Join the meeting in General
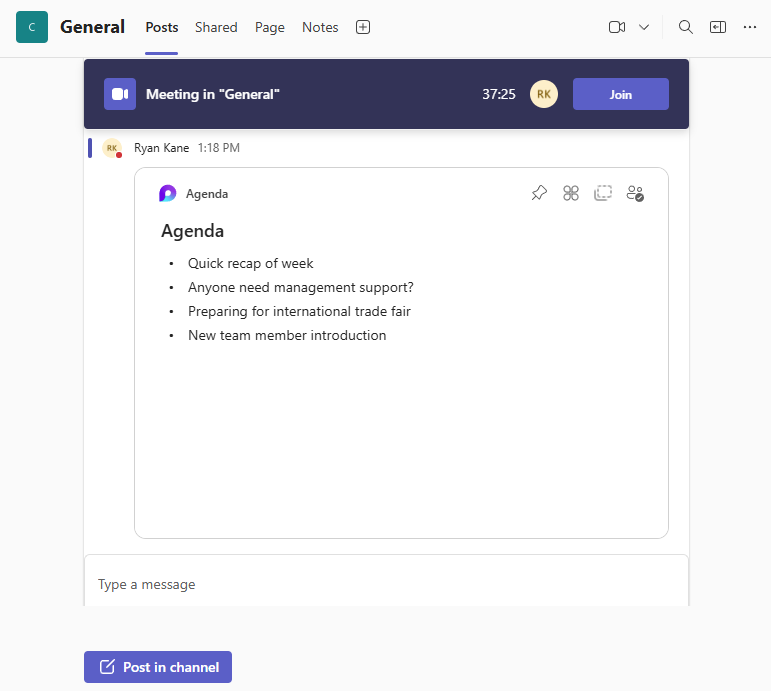This screenshot has width=771, height=691. pyautogui.click(x=621, y=94)
